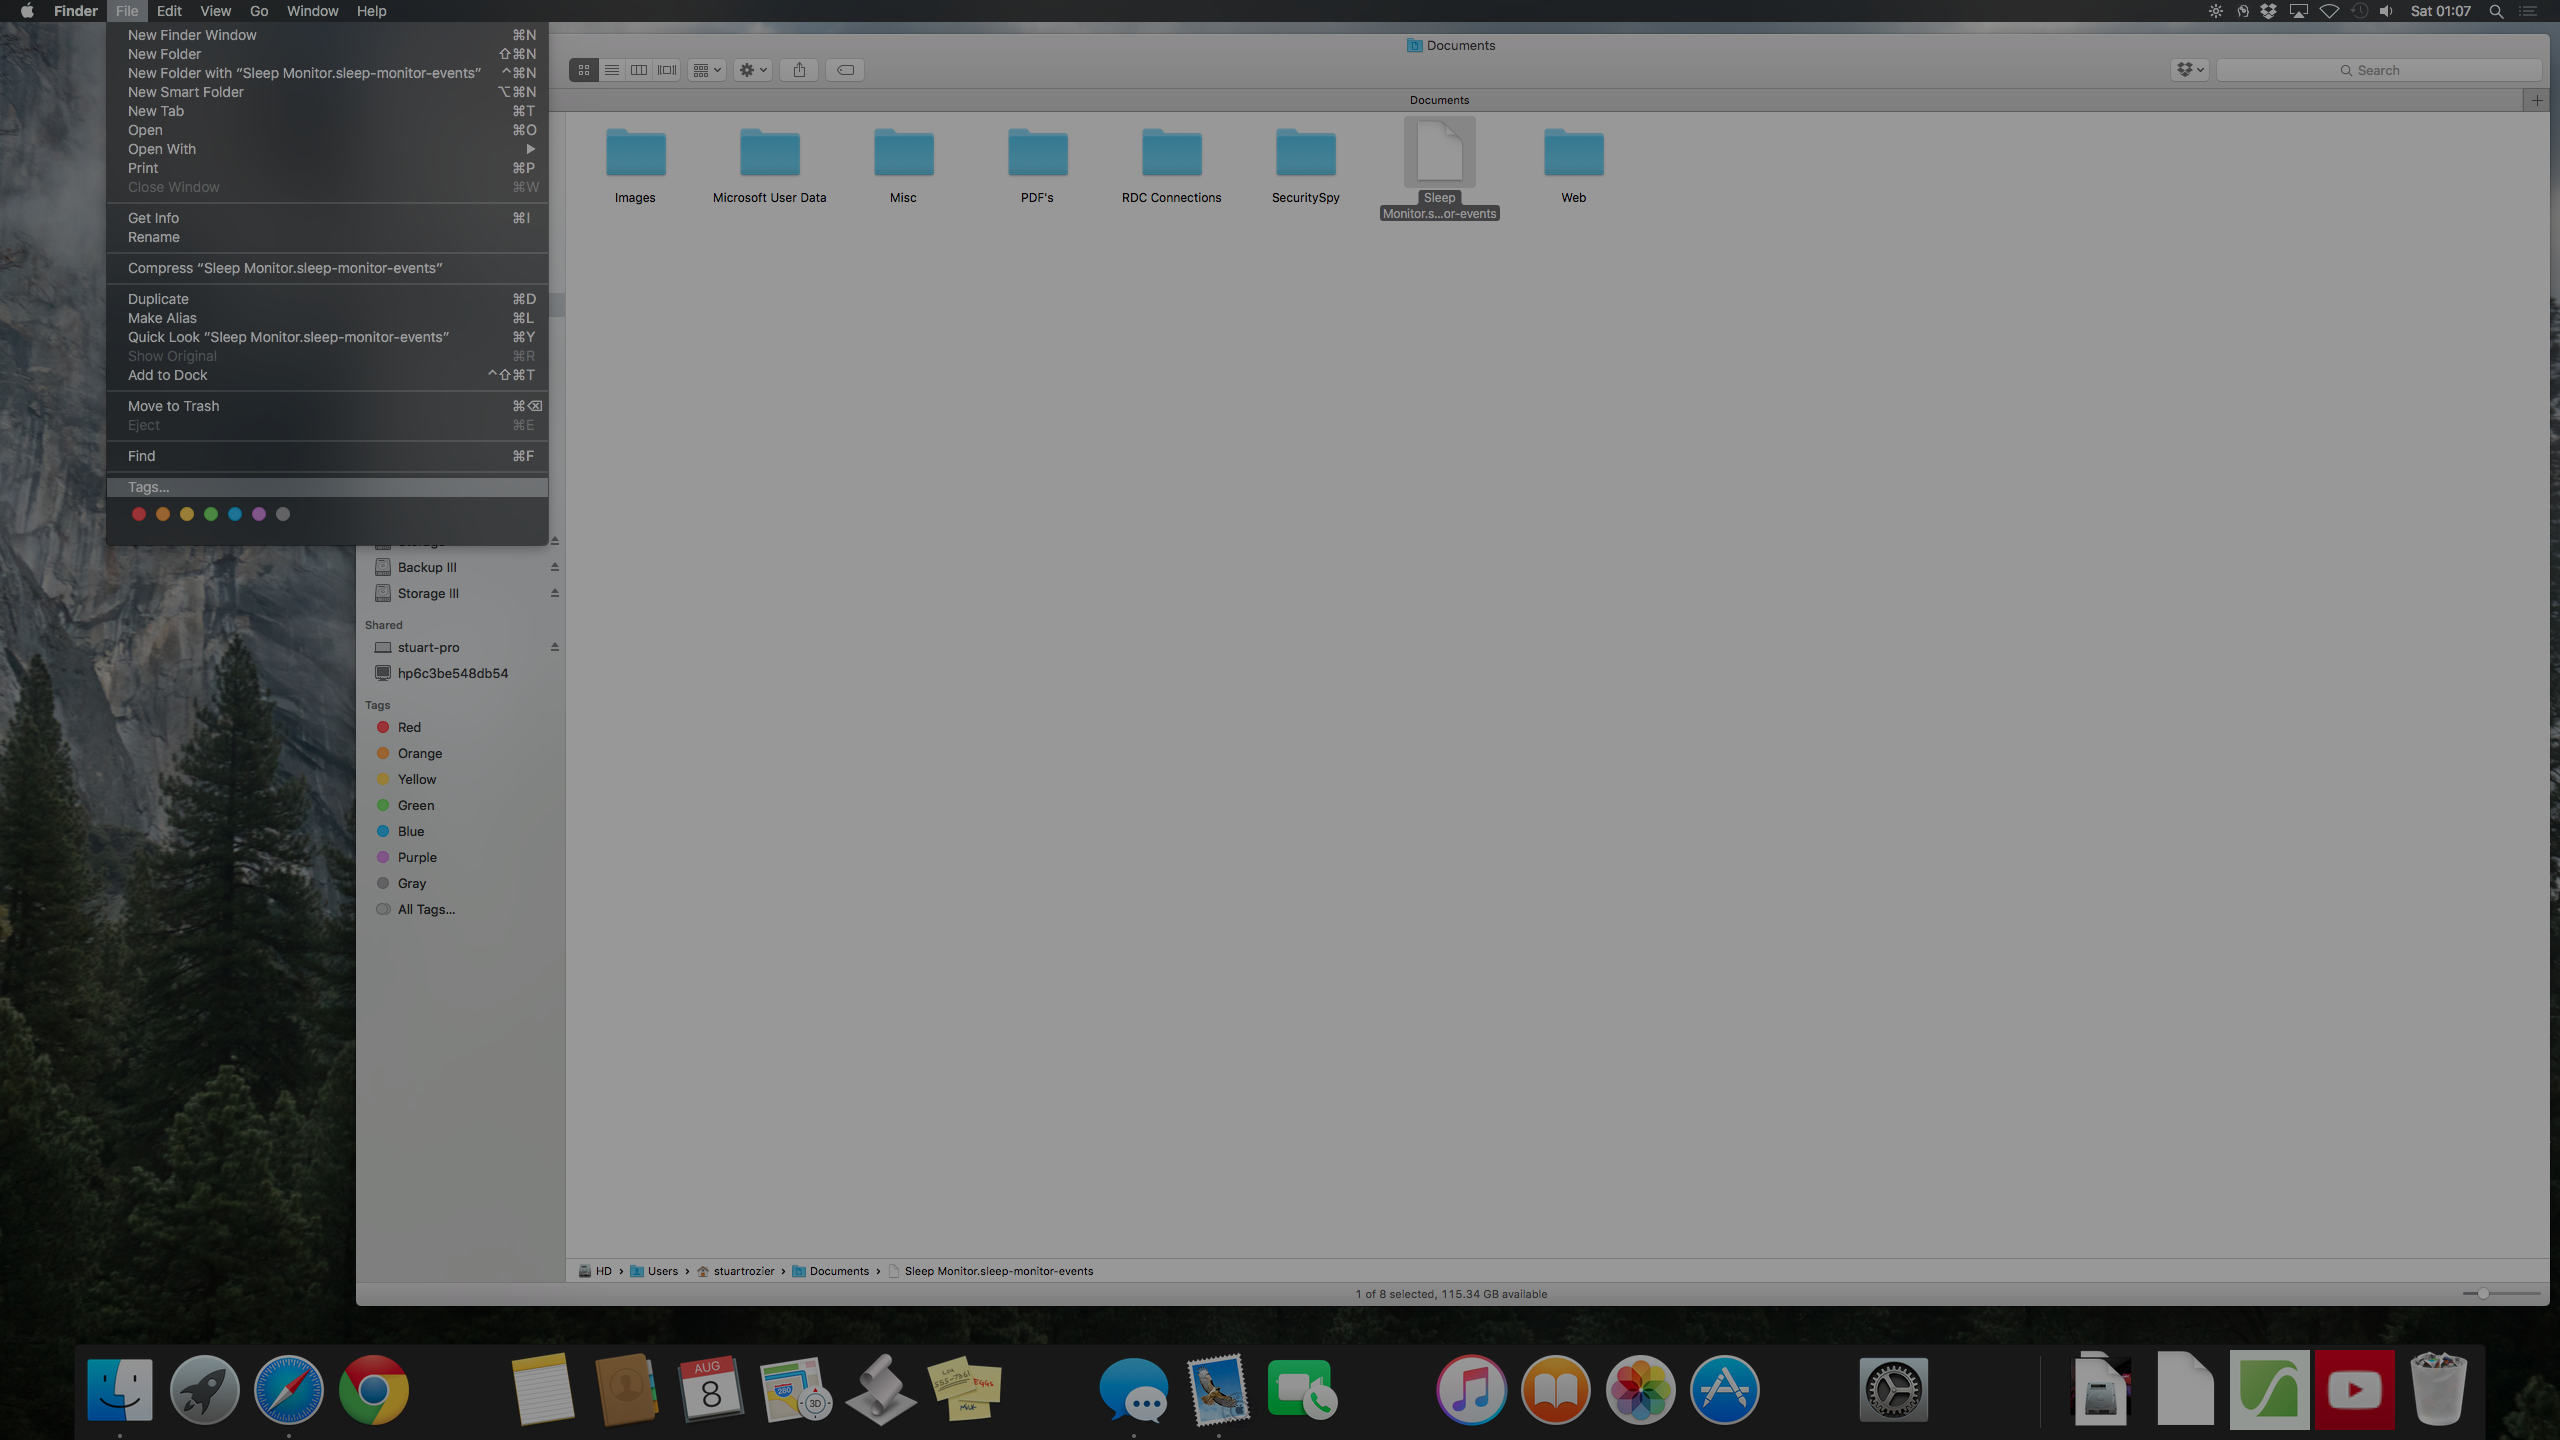
Task: Show items tagged Gray in sidebar
Action: 412,883
